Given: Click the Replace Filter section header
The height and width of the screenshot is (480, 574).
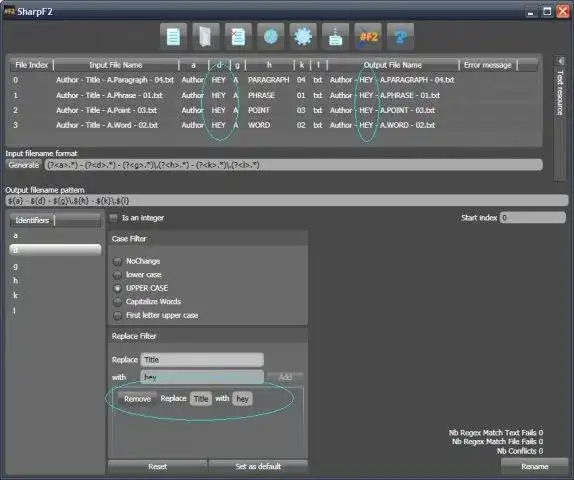Looking at the screenshot, I should [208, 336].
